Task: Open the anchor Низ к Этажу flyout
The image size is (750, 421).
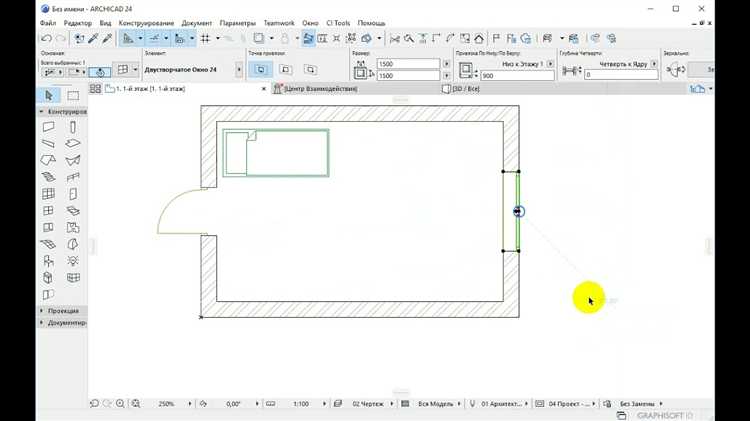Action: [550, 64]
